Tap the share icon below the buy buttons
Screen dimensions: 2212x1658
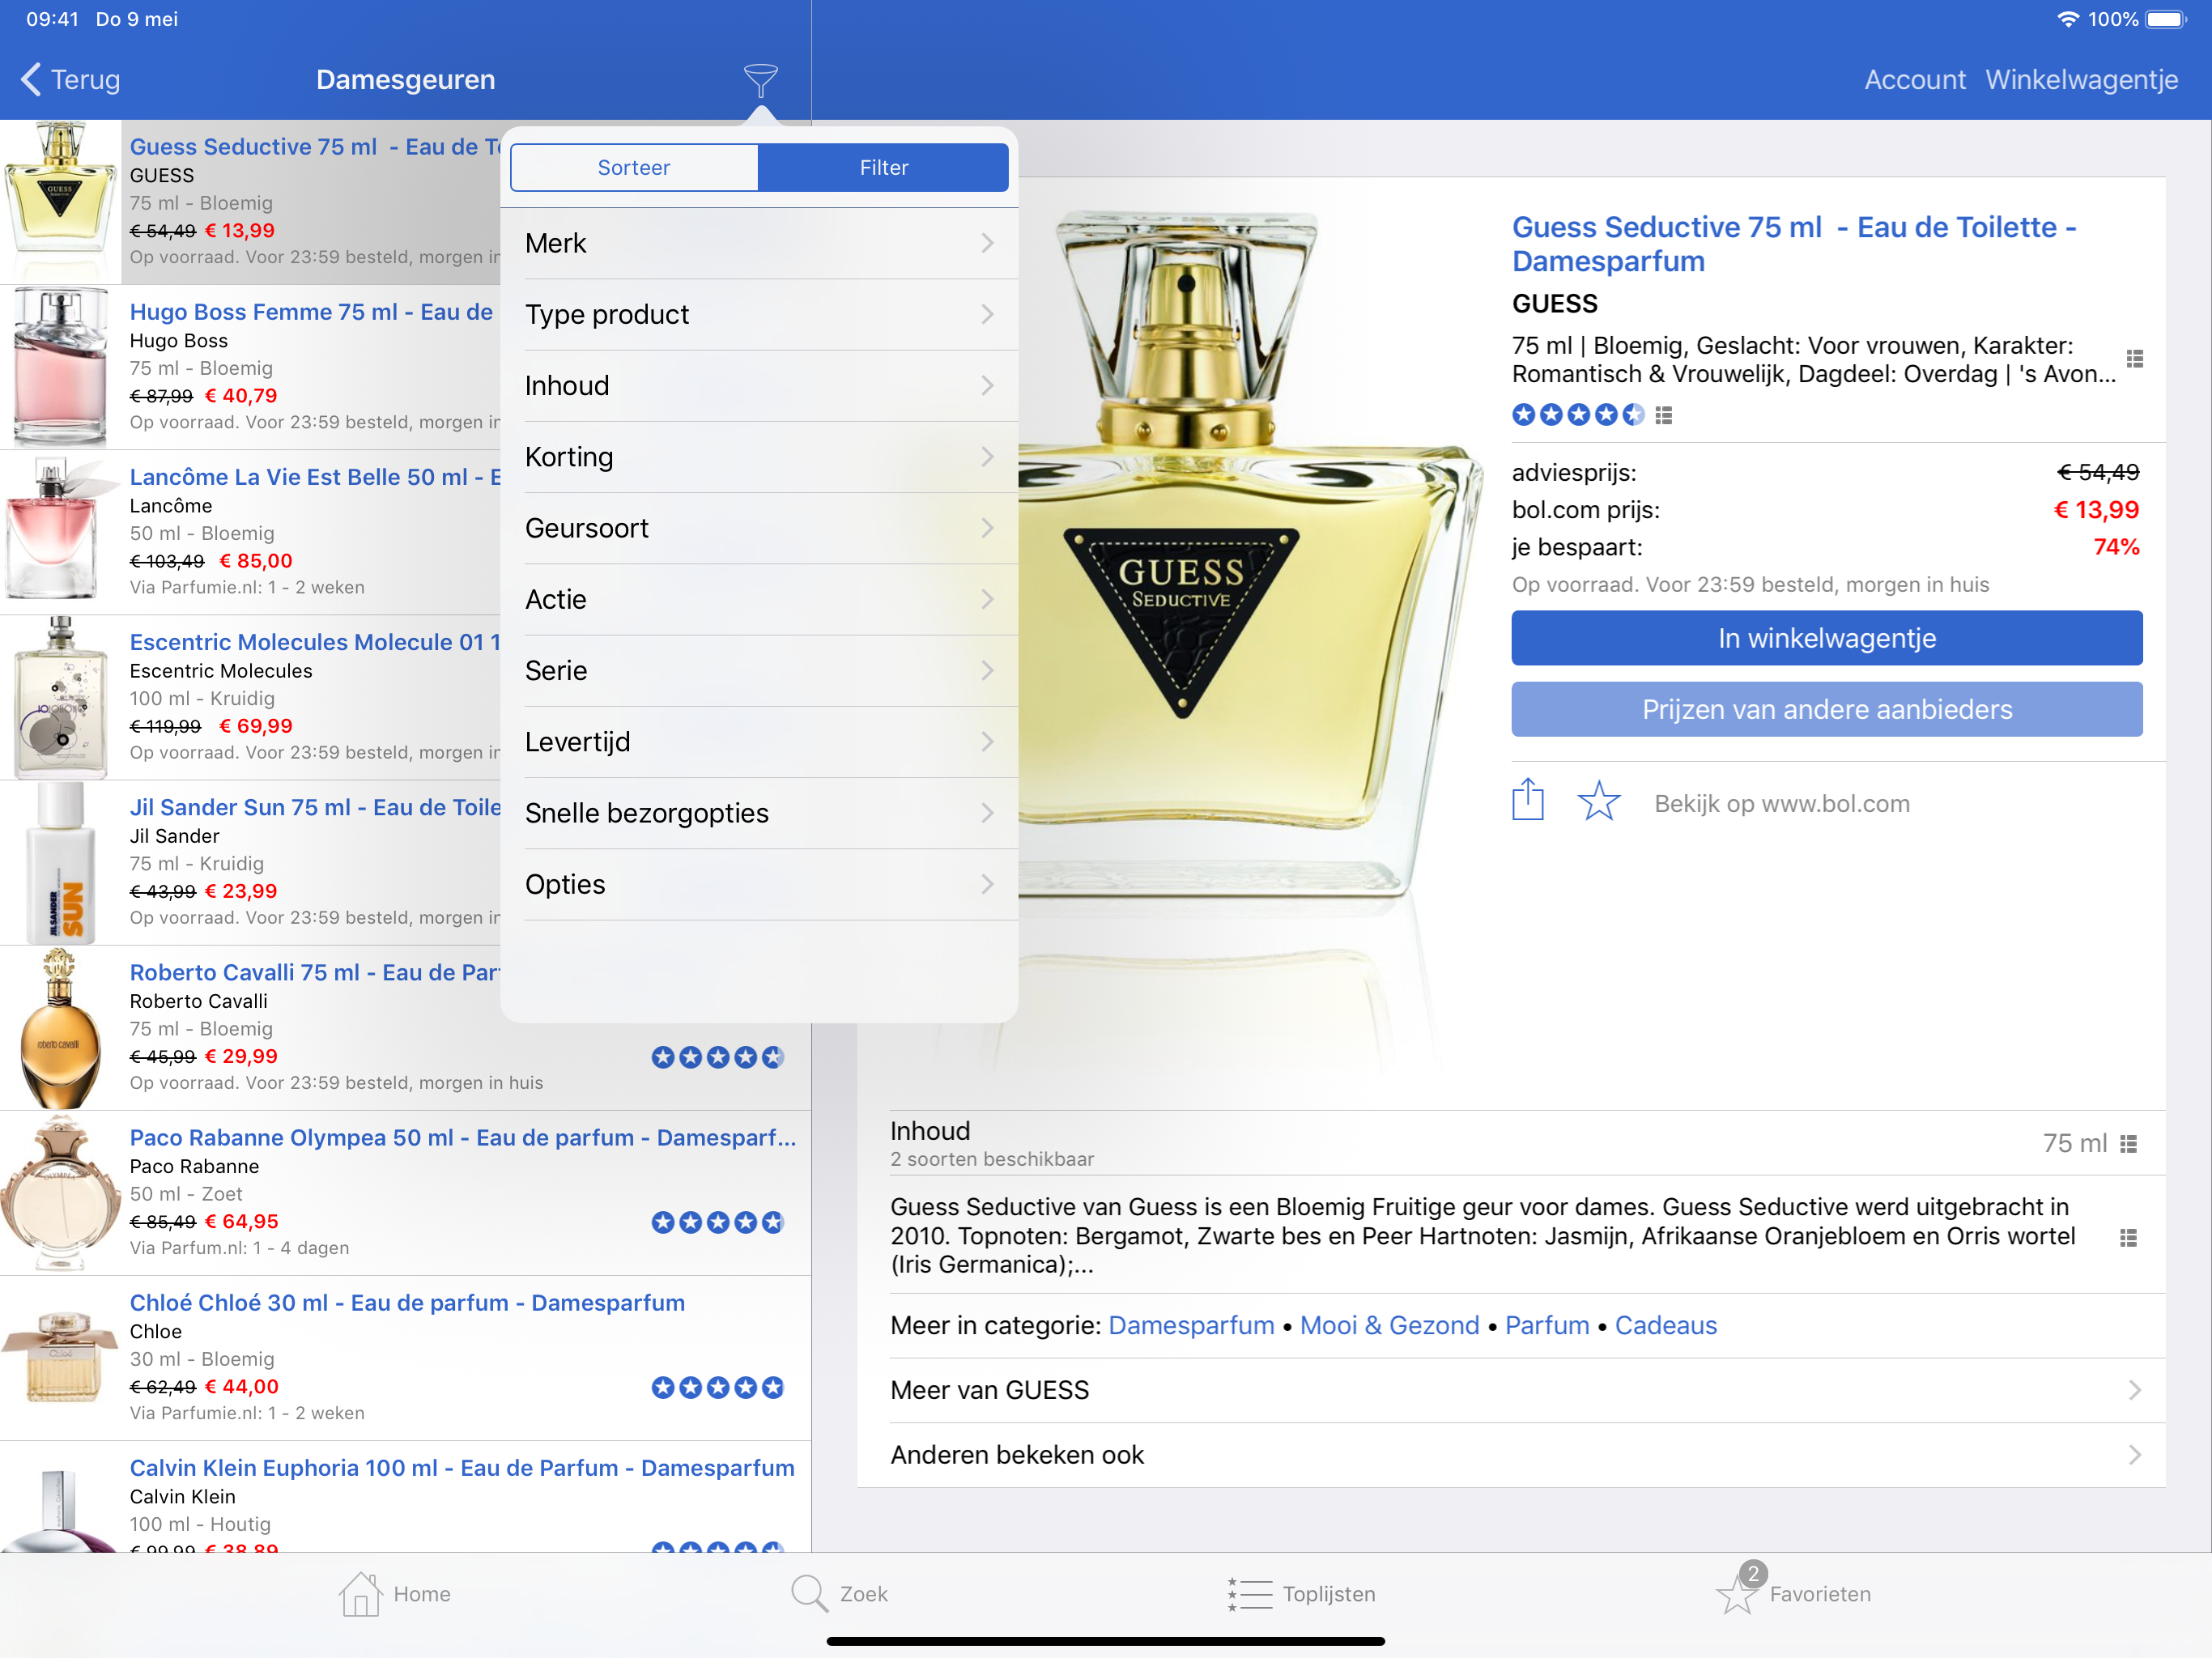tap(1527, 800)
